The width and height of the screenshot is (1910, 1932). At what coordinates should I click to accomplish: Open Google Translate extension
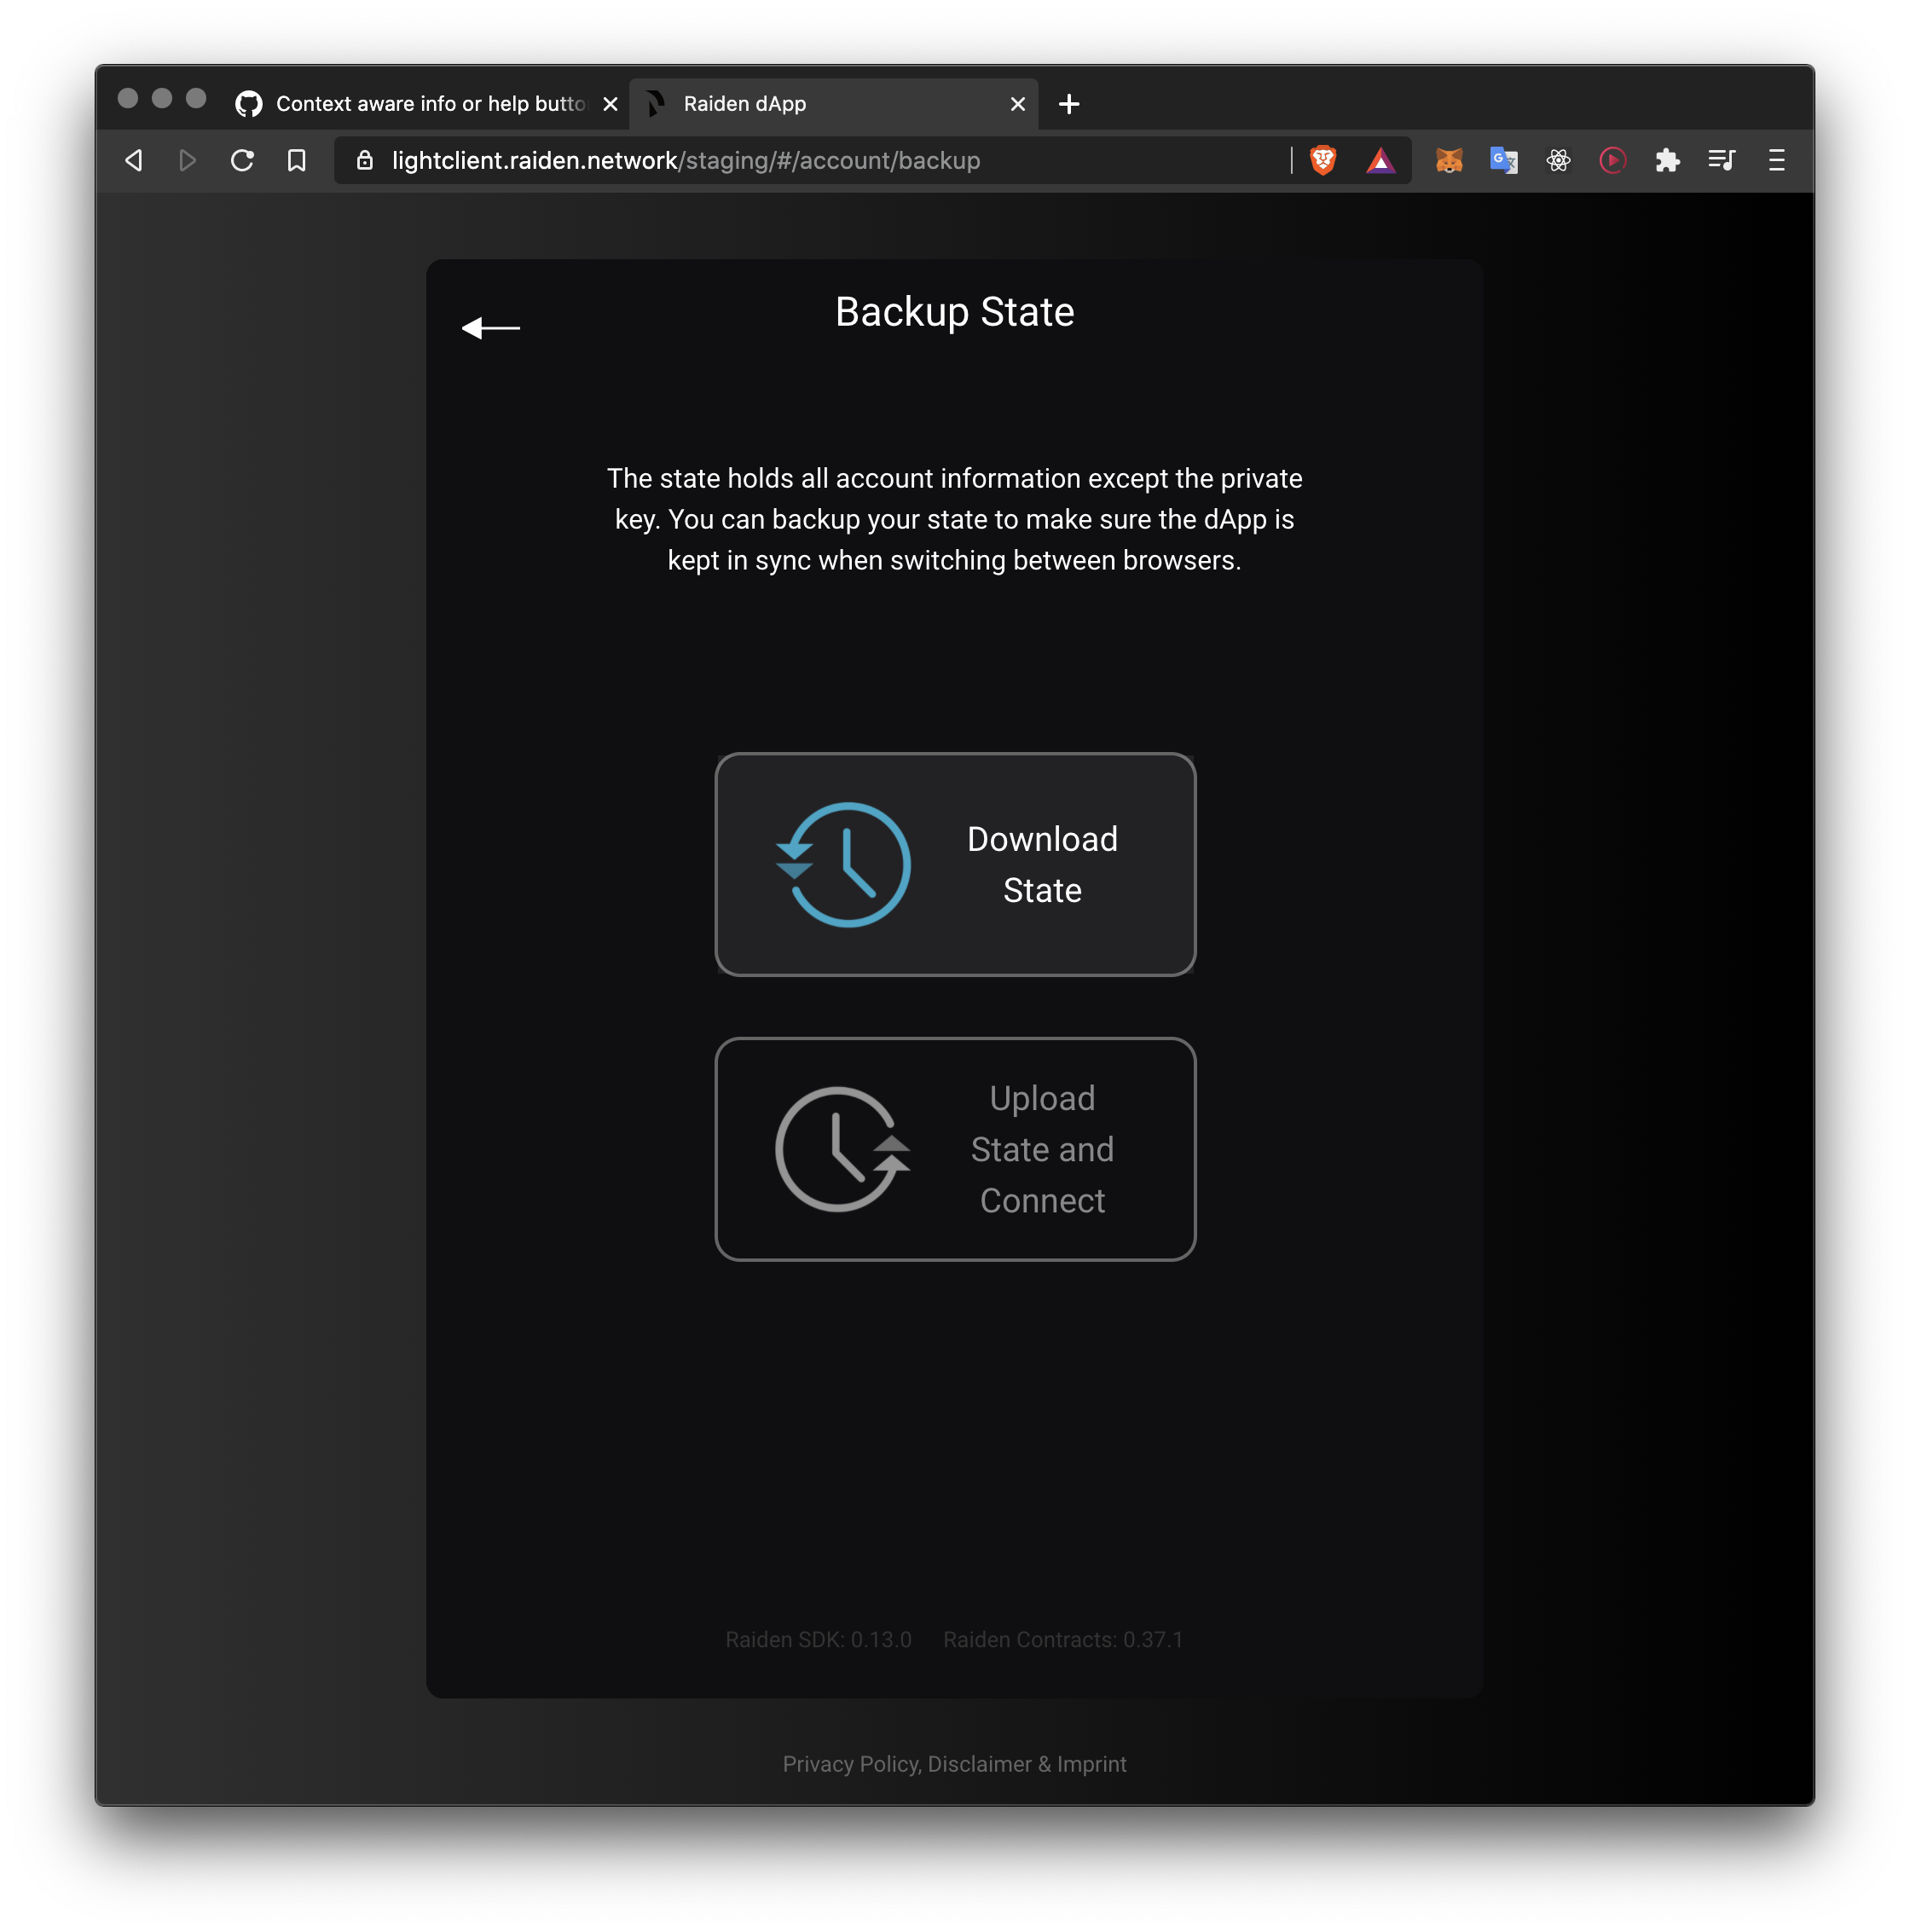pyautogui.click(x=1503, y=160)
